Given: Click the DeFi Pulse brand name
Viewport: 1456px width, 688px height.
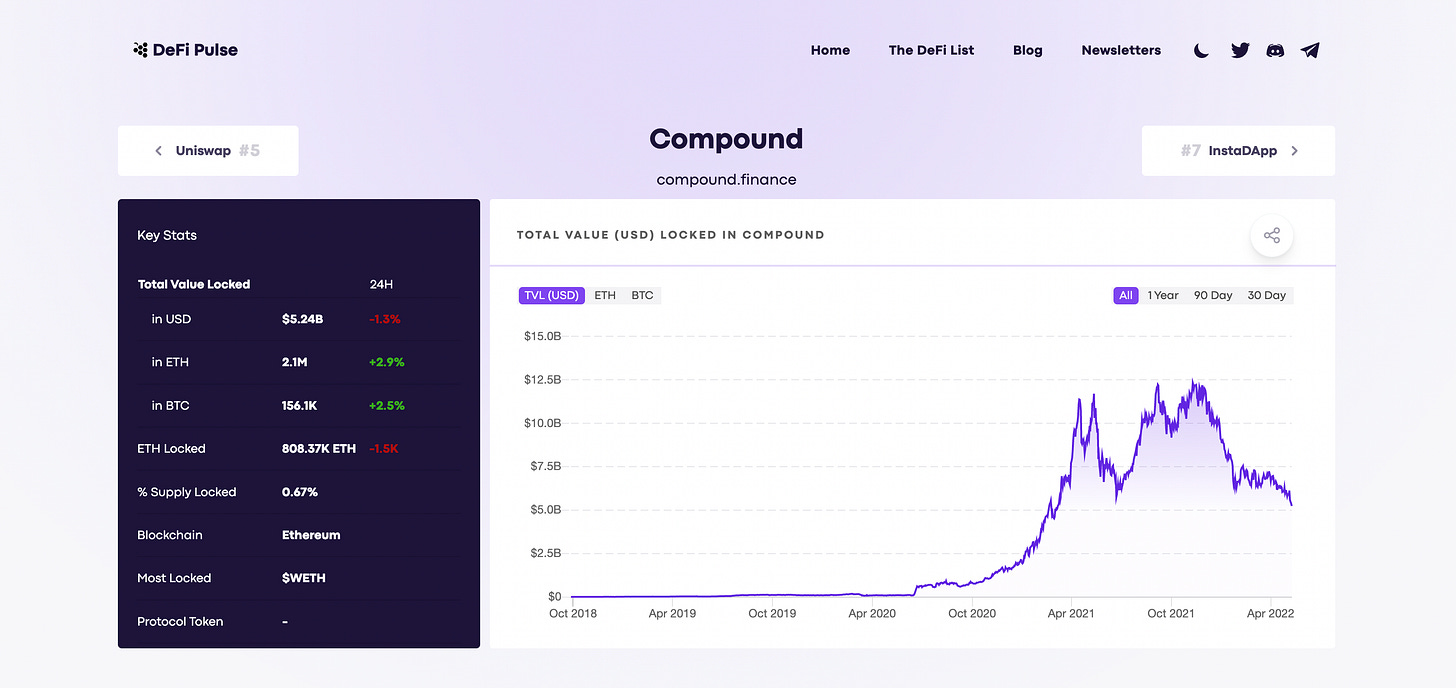Looking at the screenshot, I should click(195, 50).
